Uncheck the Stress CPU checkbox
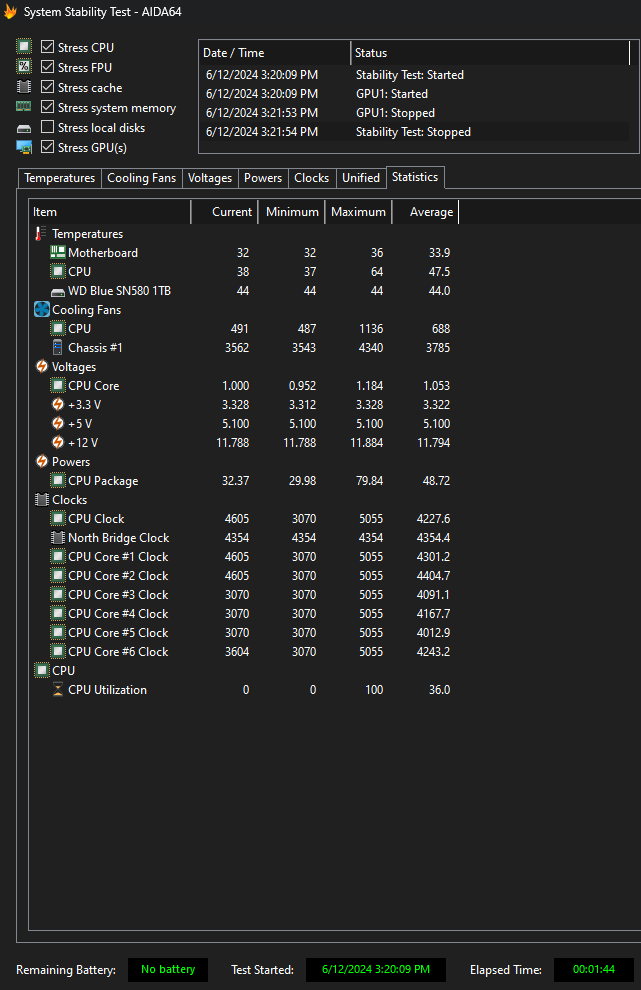This screenshot has height=990, width=641. pos(48,48)
